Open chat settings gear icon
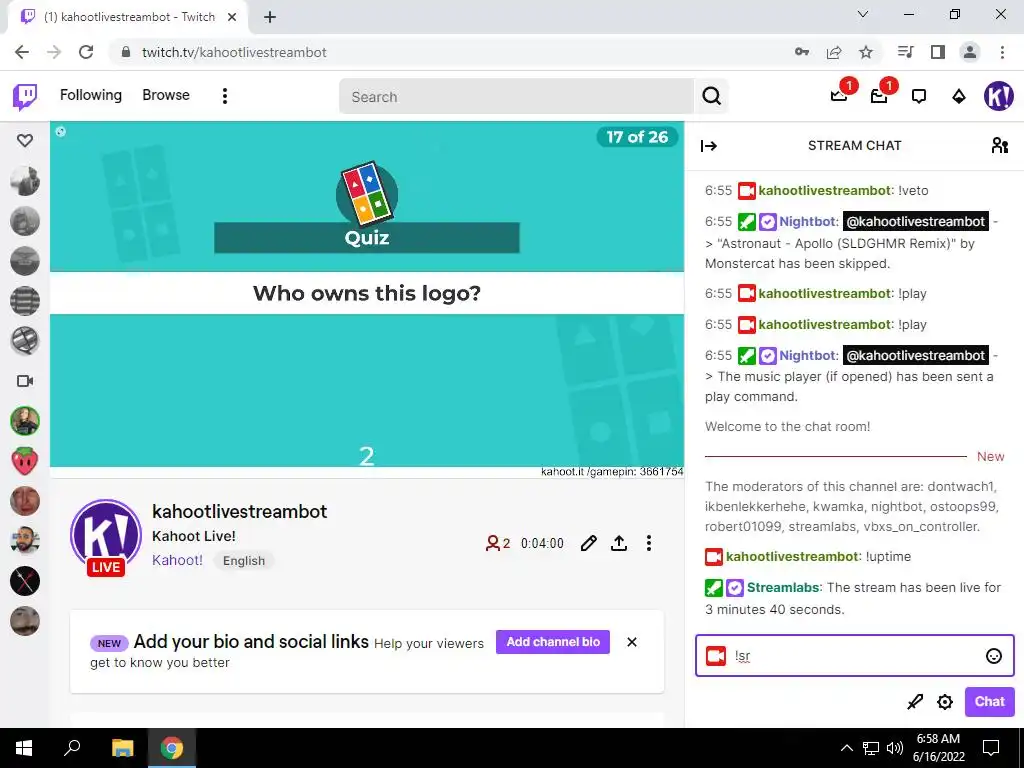This screenshot has width=1024, height=768. [945, 702]
